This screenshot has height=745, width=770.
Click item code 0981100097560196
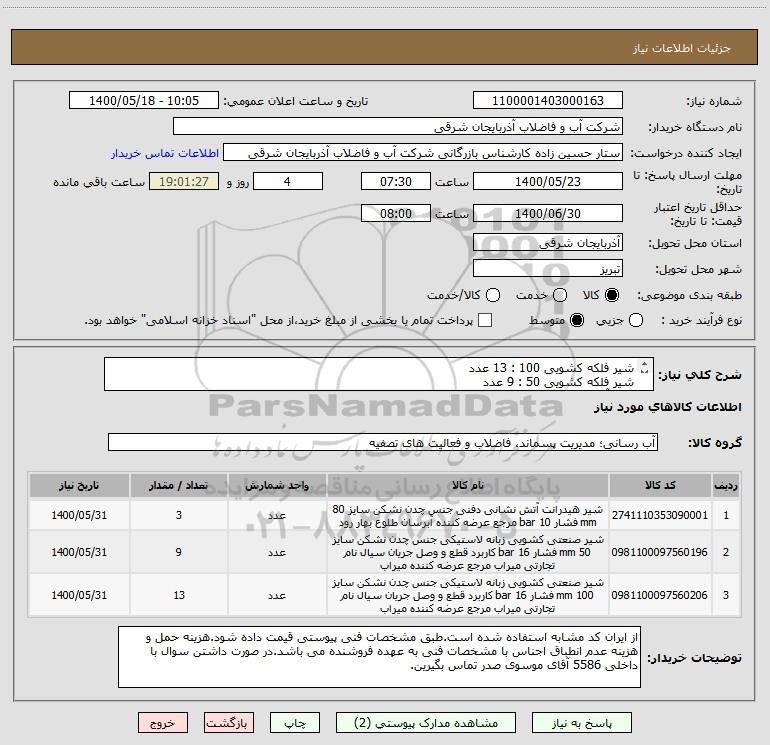(x=660, y=552)
